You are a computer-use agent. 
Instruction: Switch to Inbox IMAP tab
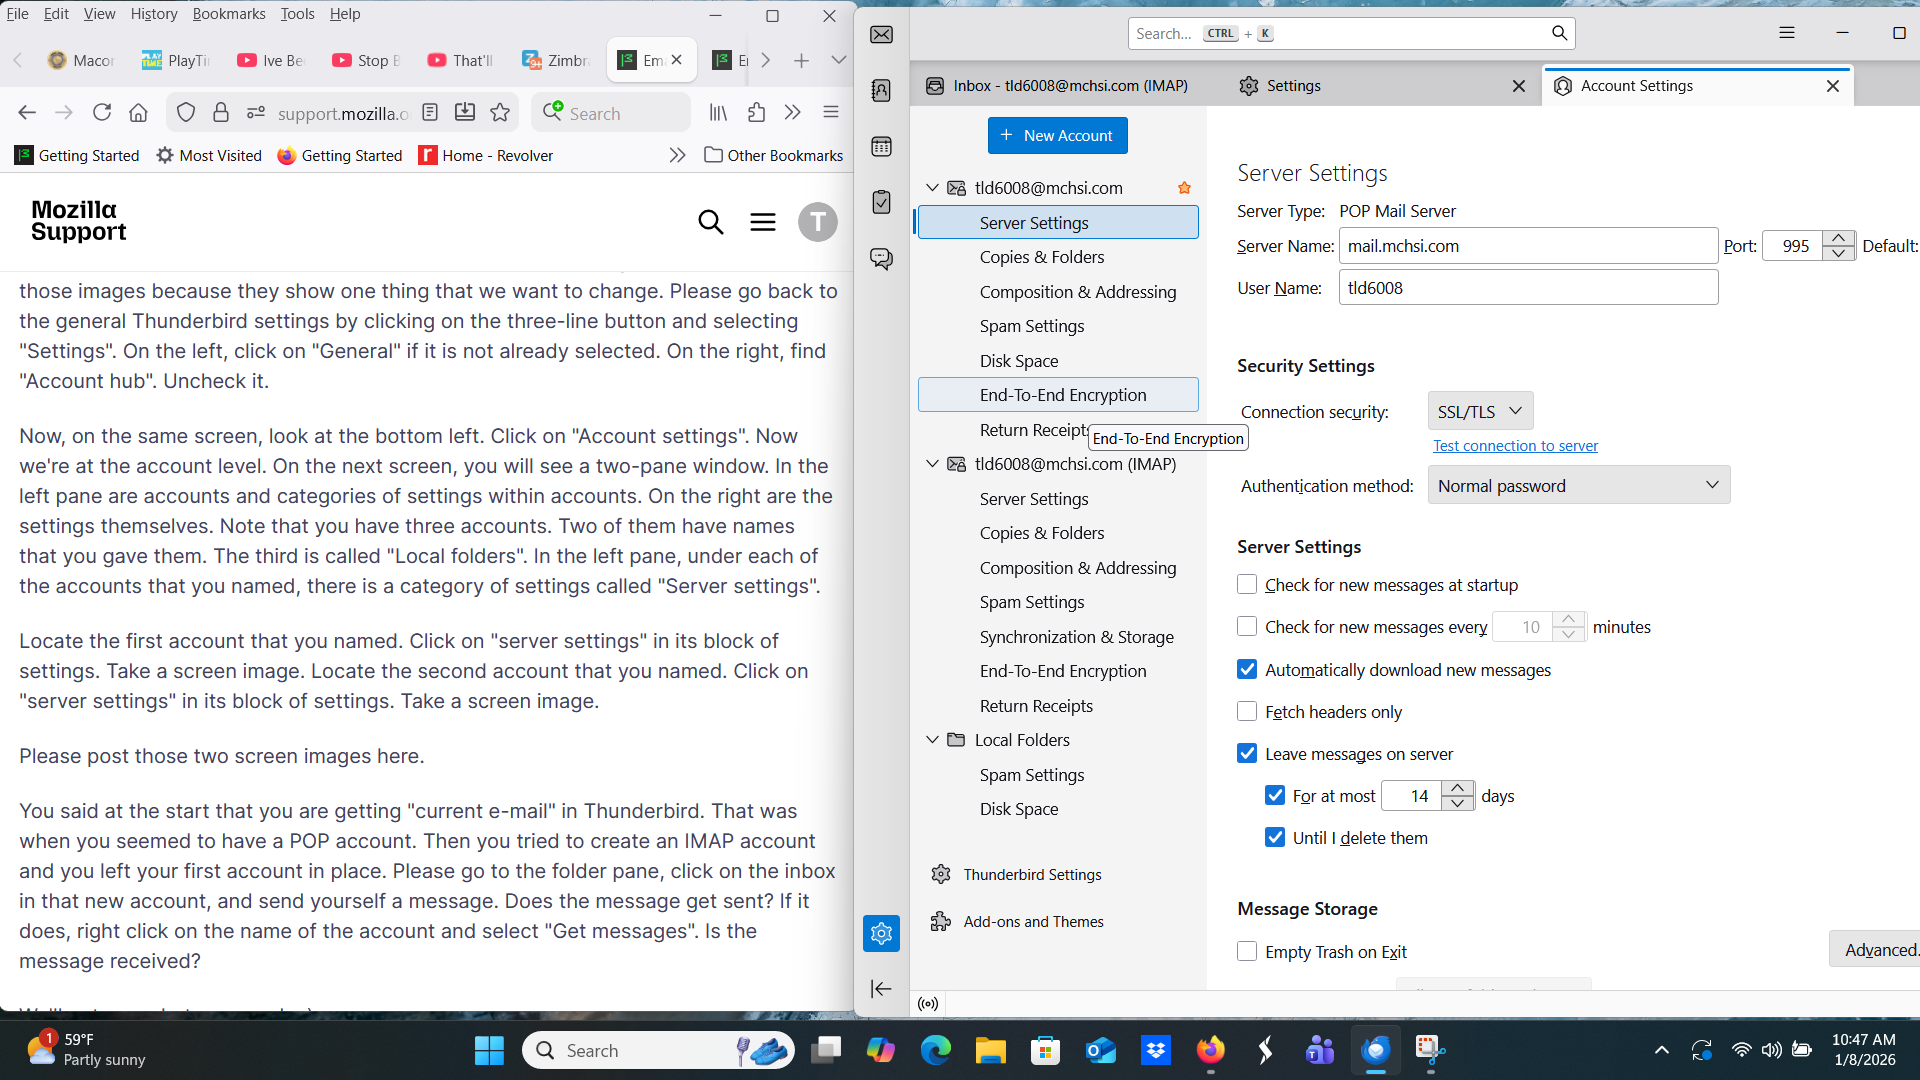tap(1060, 86)
